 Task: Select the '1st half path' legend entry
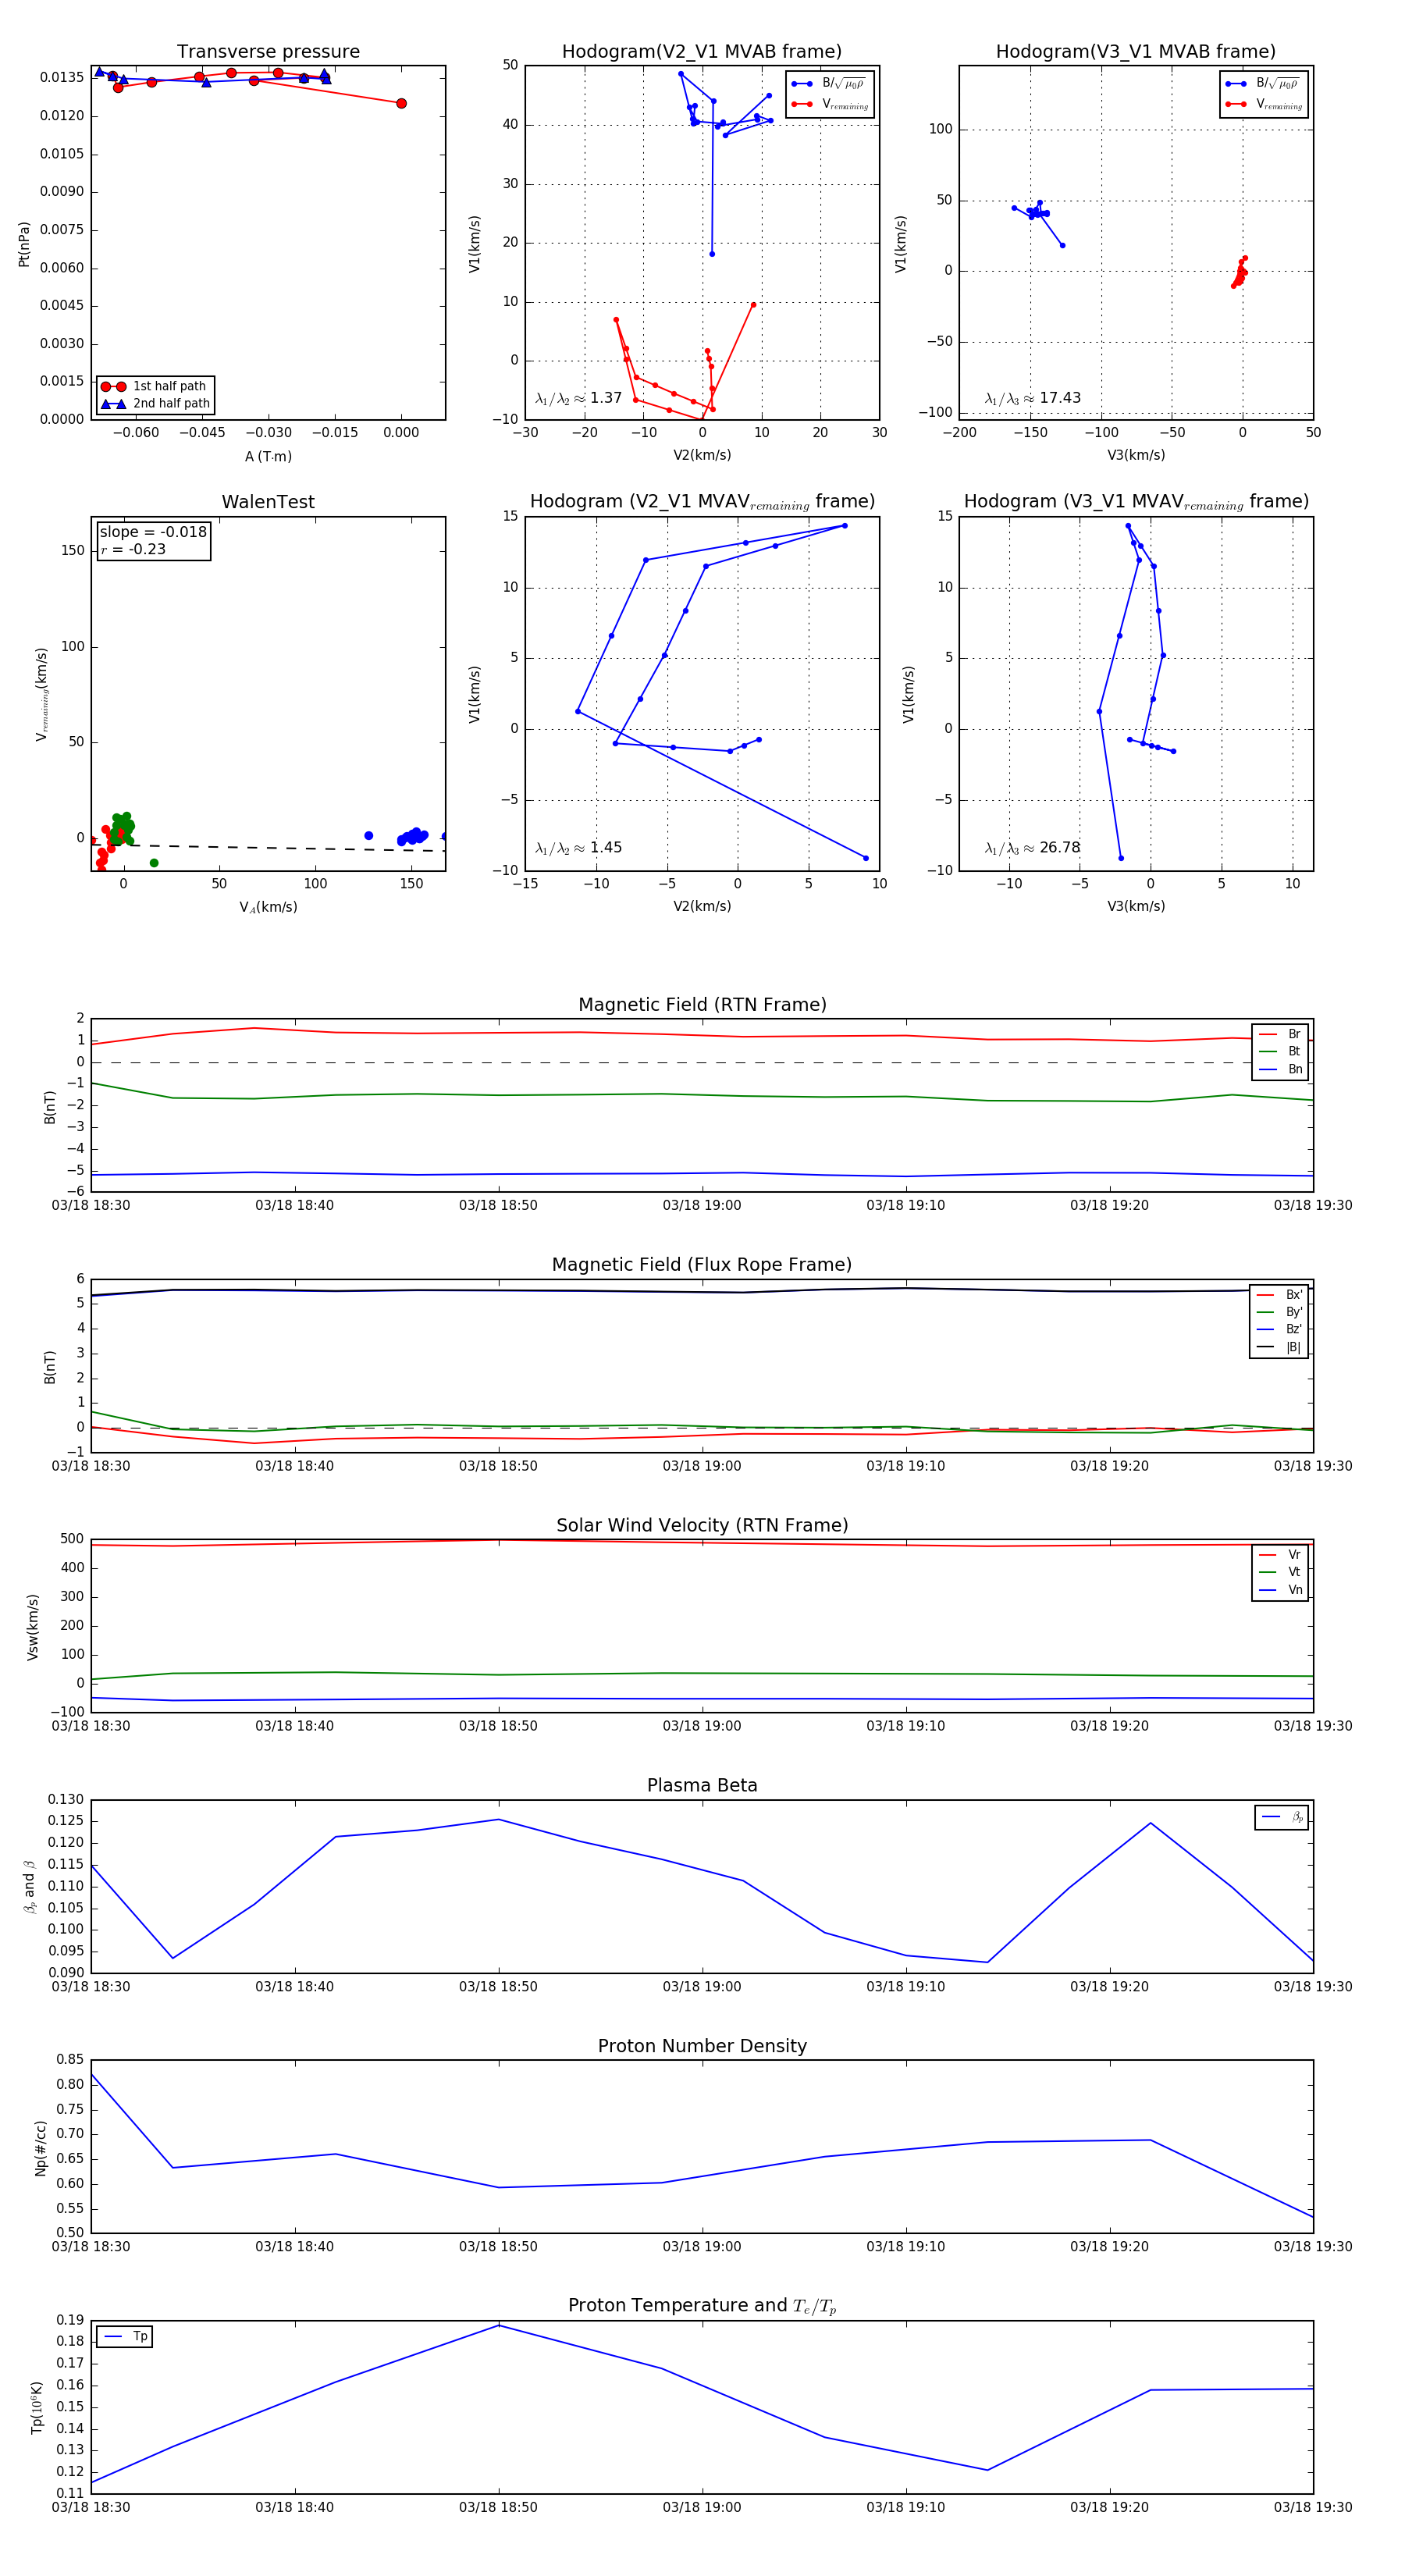[x=155, y=386]
